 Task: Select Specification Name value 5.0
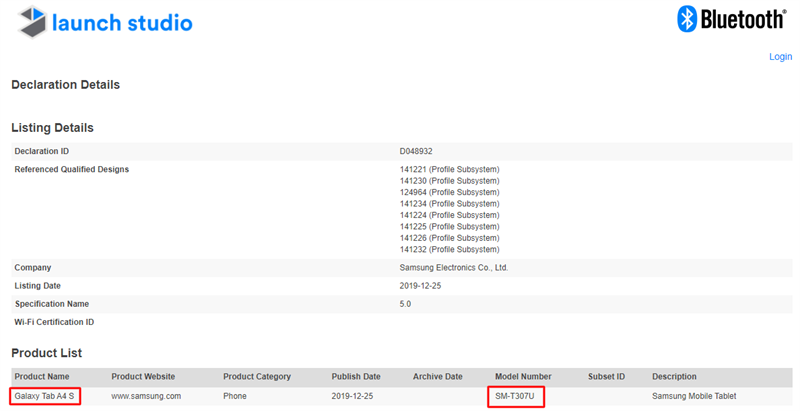point(405,304)
